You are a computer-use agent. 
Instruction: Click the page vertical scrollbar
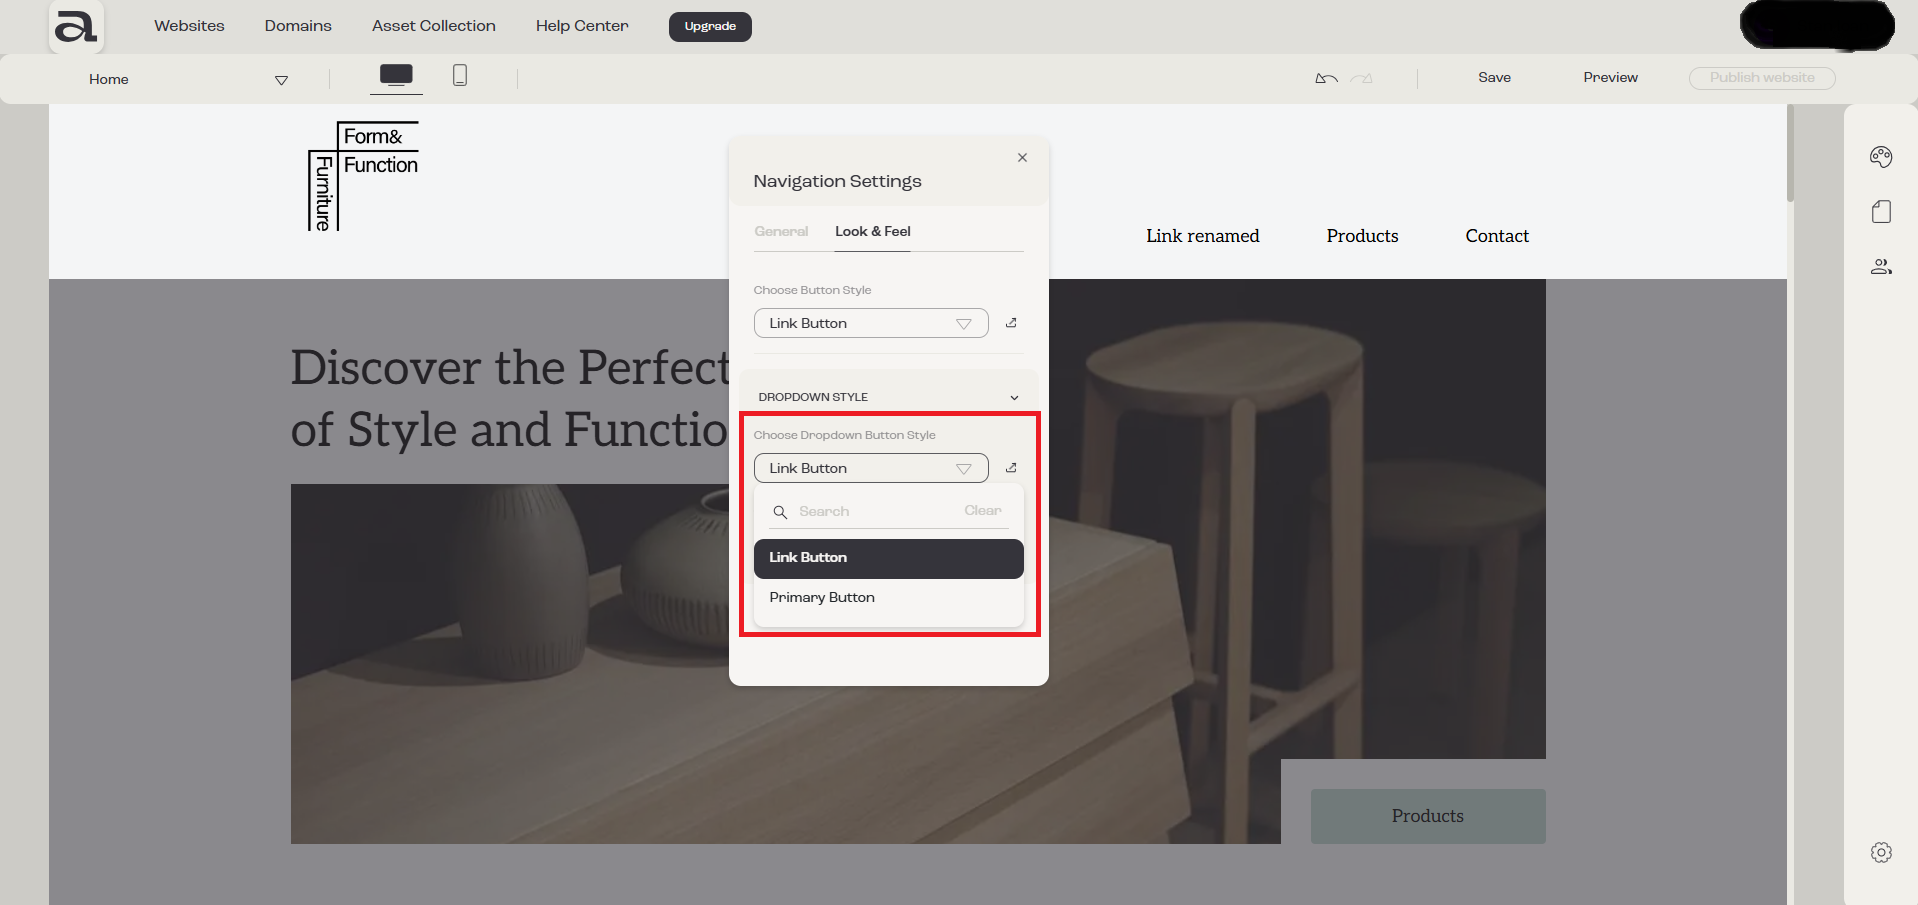pyautogui.click(x=1790, y=153)
